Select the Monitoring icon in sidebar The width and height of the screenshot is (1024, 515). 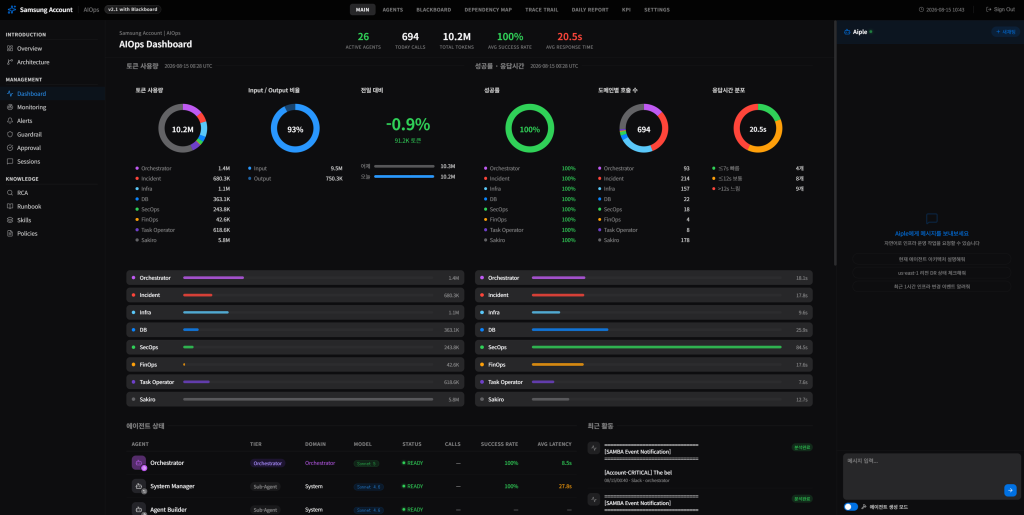point(10,107)
